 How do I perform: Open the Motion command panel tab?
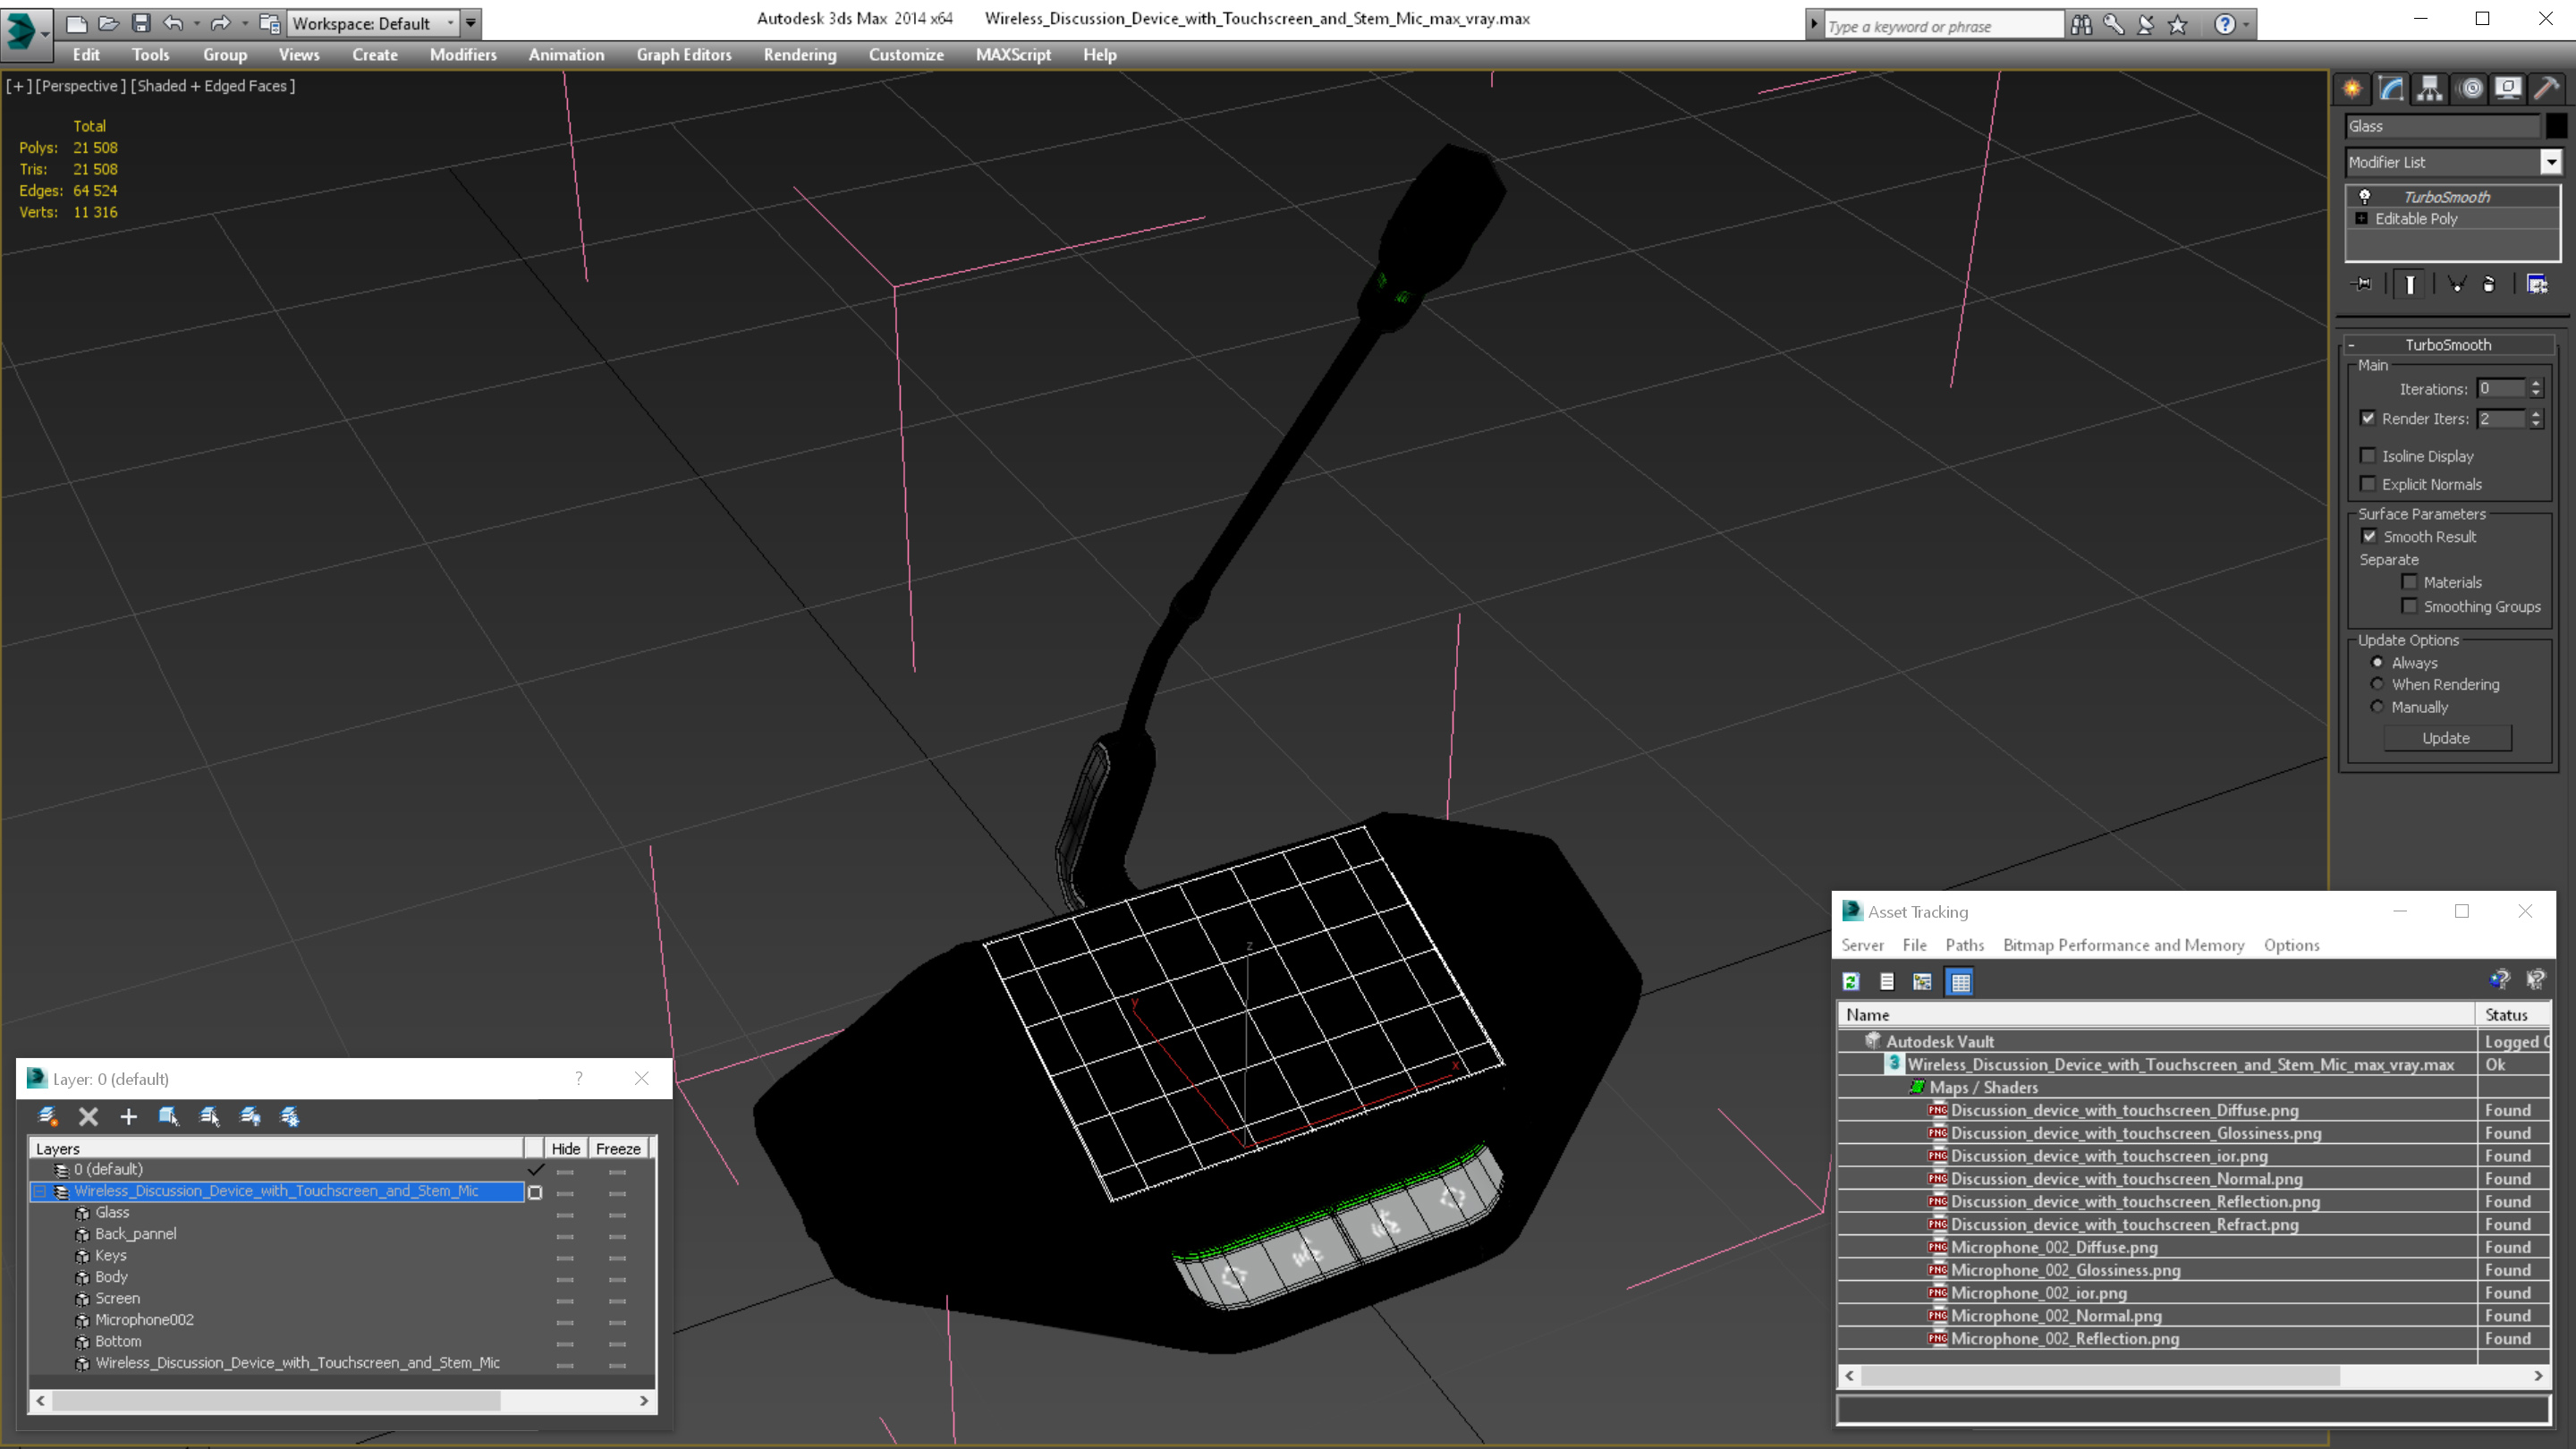pyautogui.click(x=2471, y=88)
